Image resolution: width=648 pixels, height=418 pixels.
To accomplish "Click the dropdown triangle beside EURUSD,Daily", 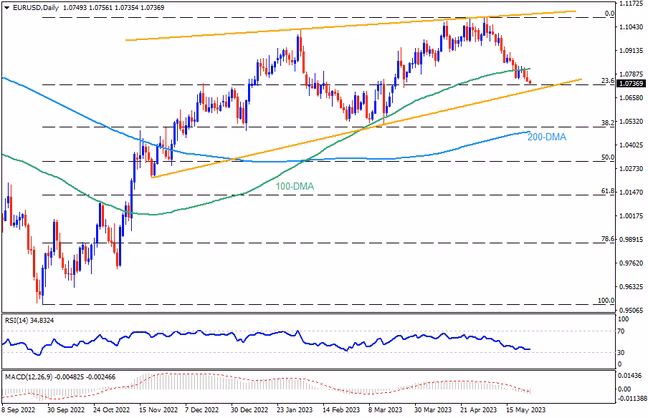I will (x=7, y=7).
